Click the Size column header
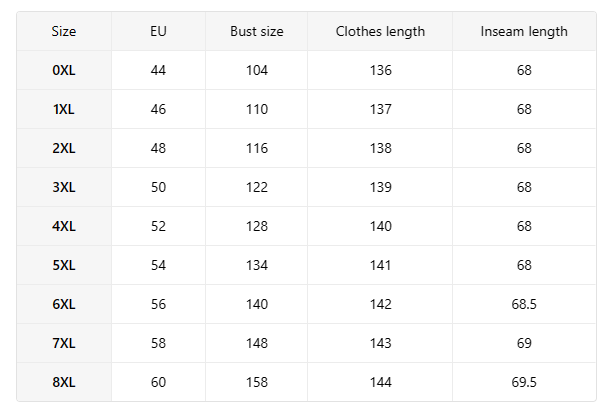The width and height of the screenshot is (608, 412). [x=64, y=31]
